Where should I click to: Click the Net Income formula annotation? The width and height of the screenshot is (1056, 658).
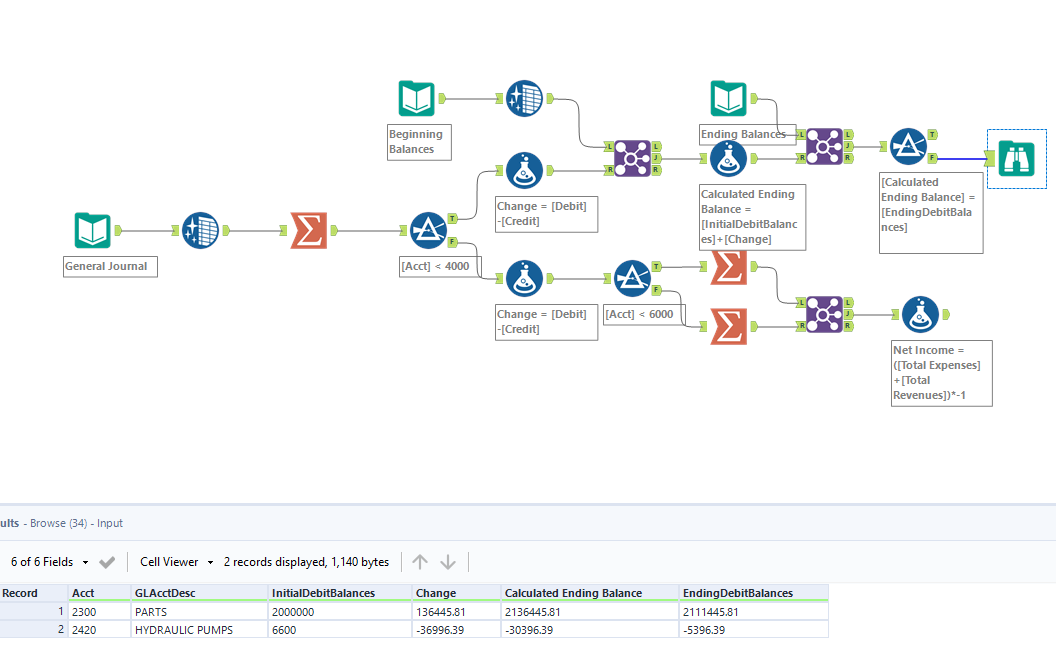click(942, 373)
